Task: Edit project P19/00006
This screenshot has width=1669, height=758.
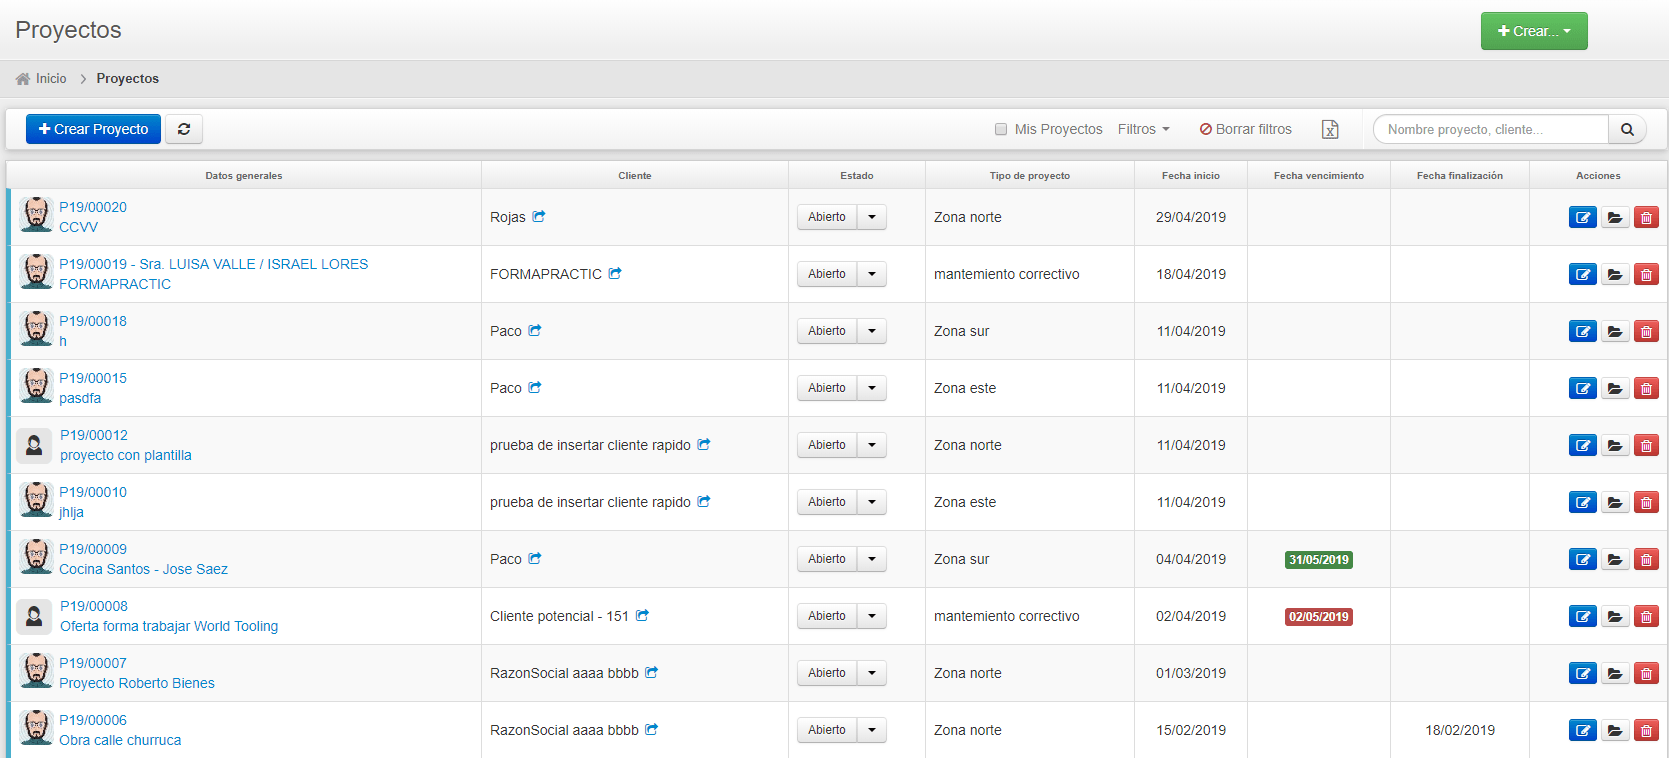Action: [x=1583, y=730]
